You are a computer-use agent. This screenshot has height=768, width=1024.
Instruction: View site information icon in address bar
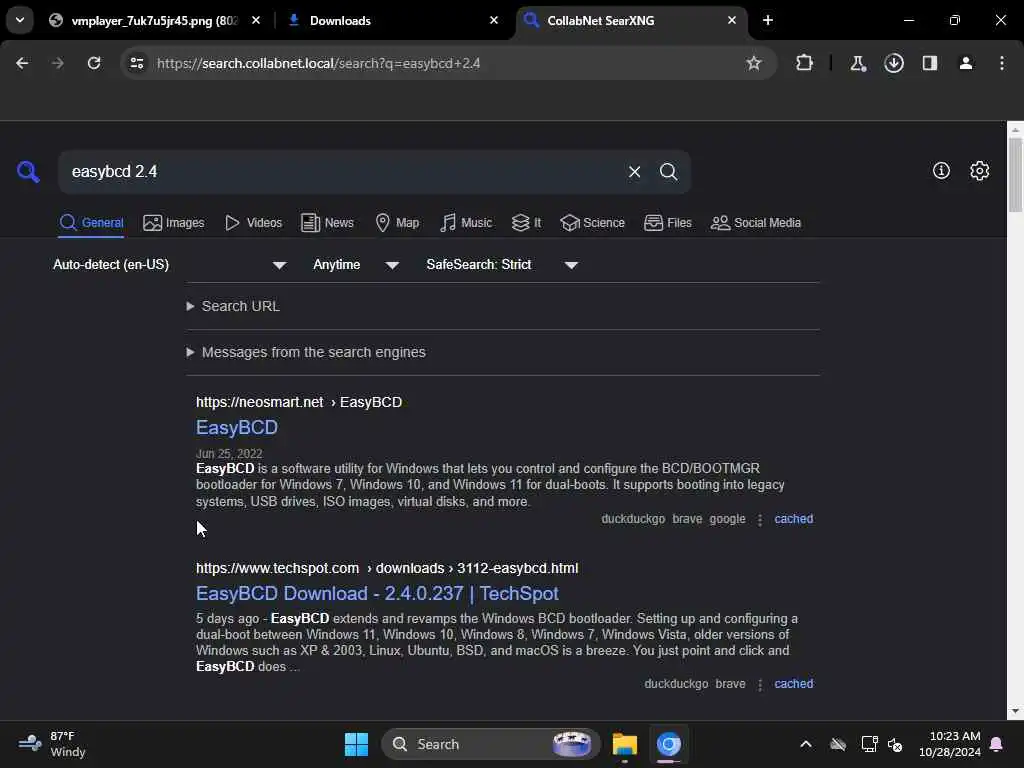click(x=136, y=63)
